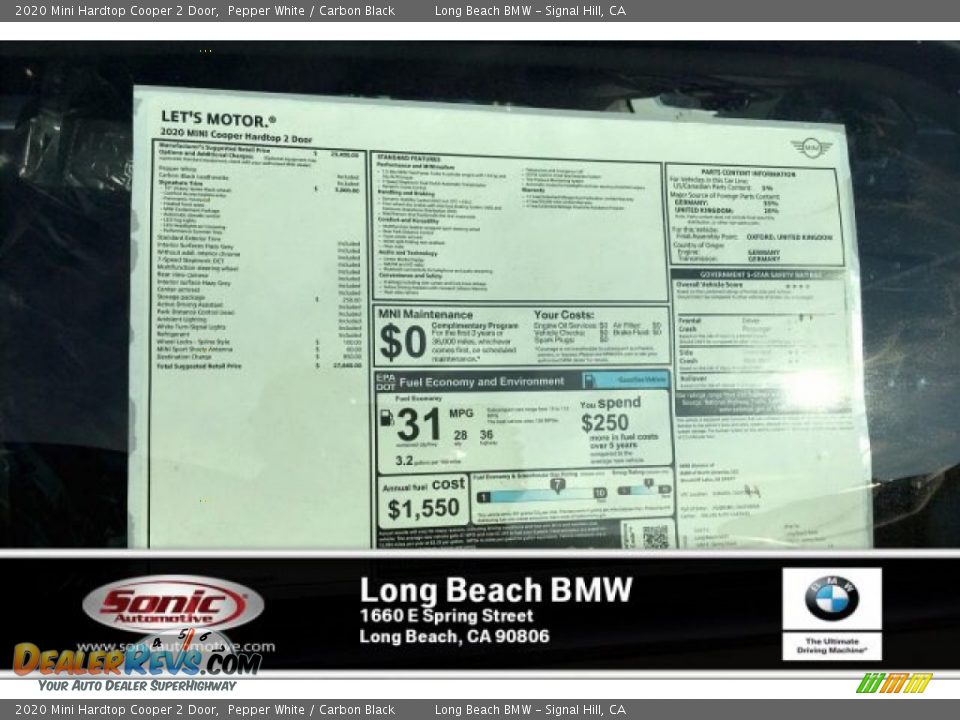The image size is (960, 720).
Task: Click the Long Beach BMW dealership name heading
Action: (x=496, y=590)
